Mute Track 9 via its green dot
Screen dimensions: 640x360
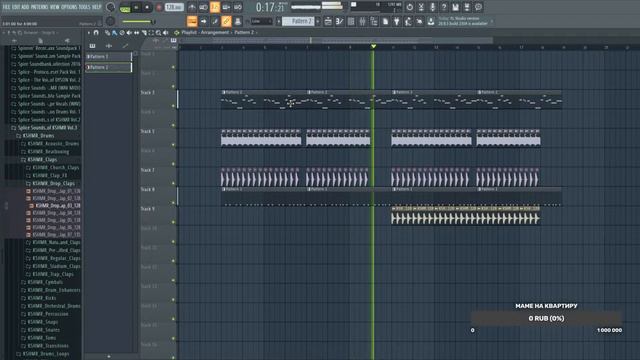click(x=173, y=222)
